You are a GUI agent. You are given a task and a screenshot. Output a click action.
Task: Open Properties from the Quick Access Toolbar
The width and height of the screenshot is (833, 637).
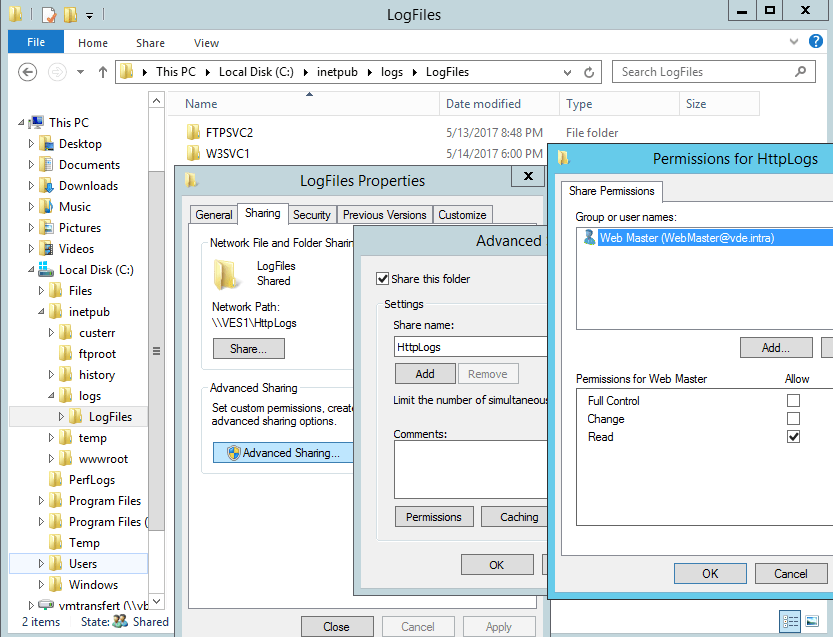[x=47, y=14]
